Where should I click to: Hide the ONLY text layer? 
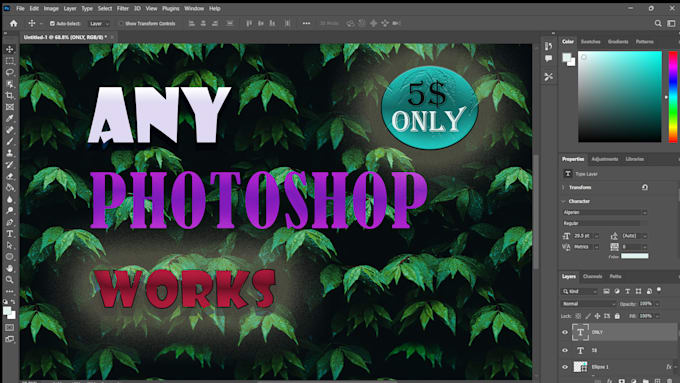click(565, 332)
